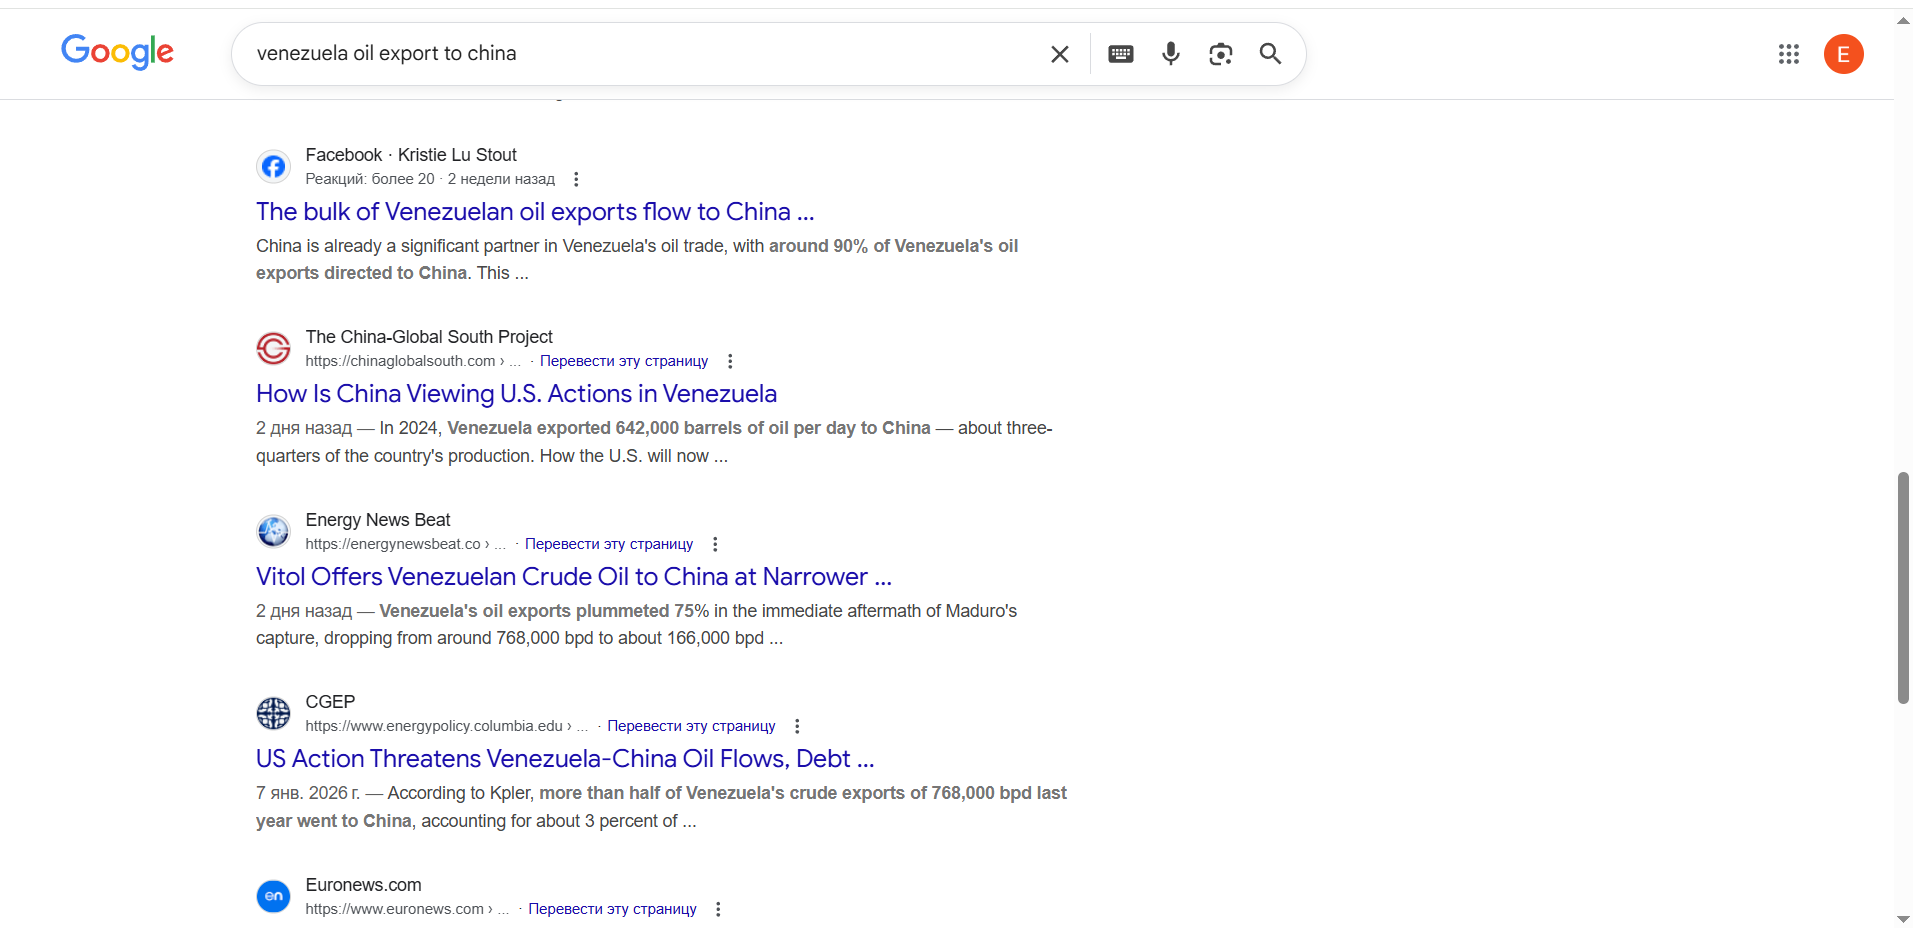The height and width of the screenshot is (928, 1913).
Task: Open more options for Facebook result
Action: coord(576,179)
